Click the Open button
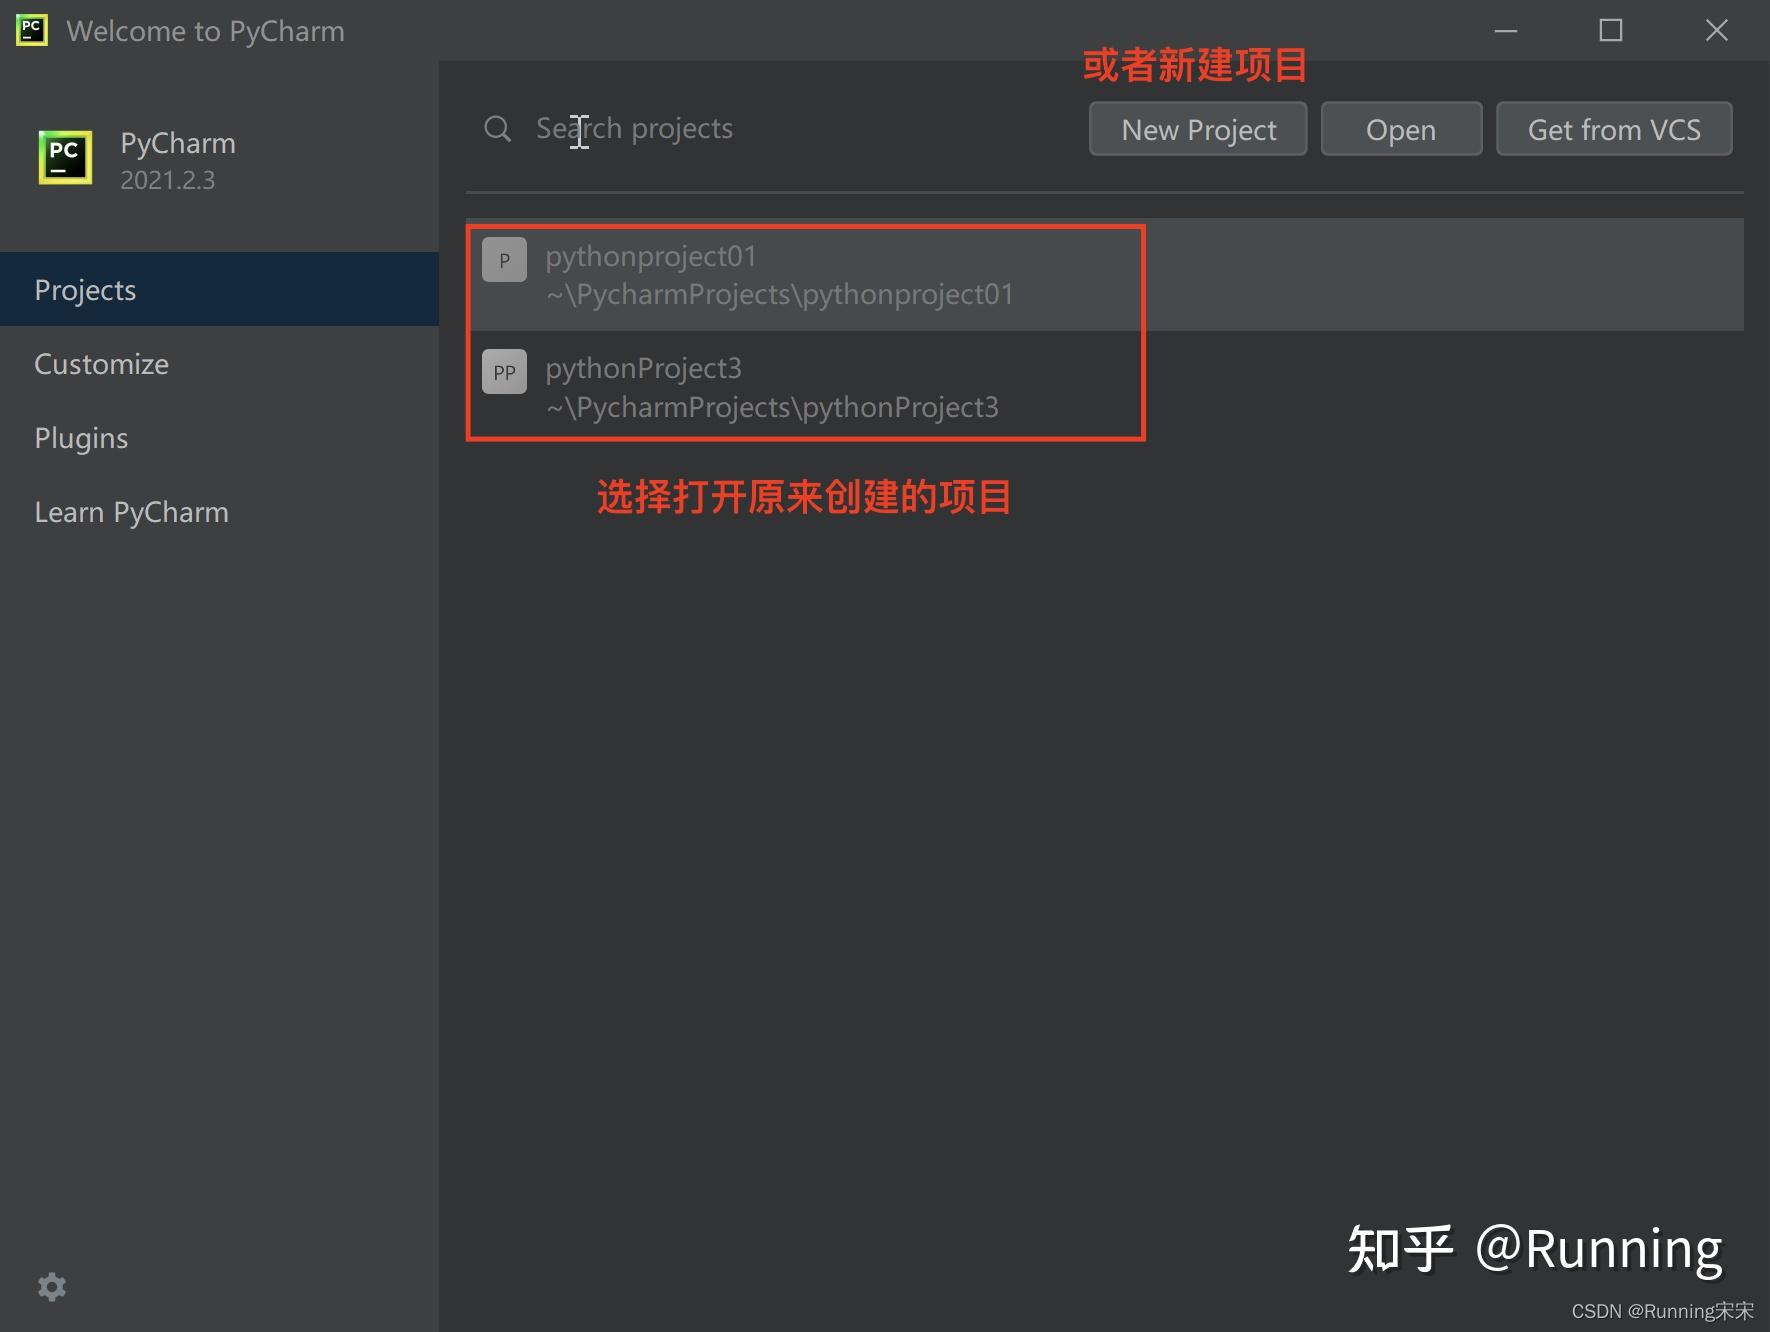Image resolution: width=1770 pixels, height=1332 pixels. click(x=1401, y=129)
